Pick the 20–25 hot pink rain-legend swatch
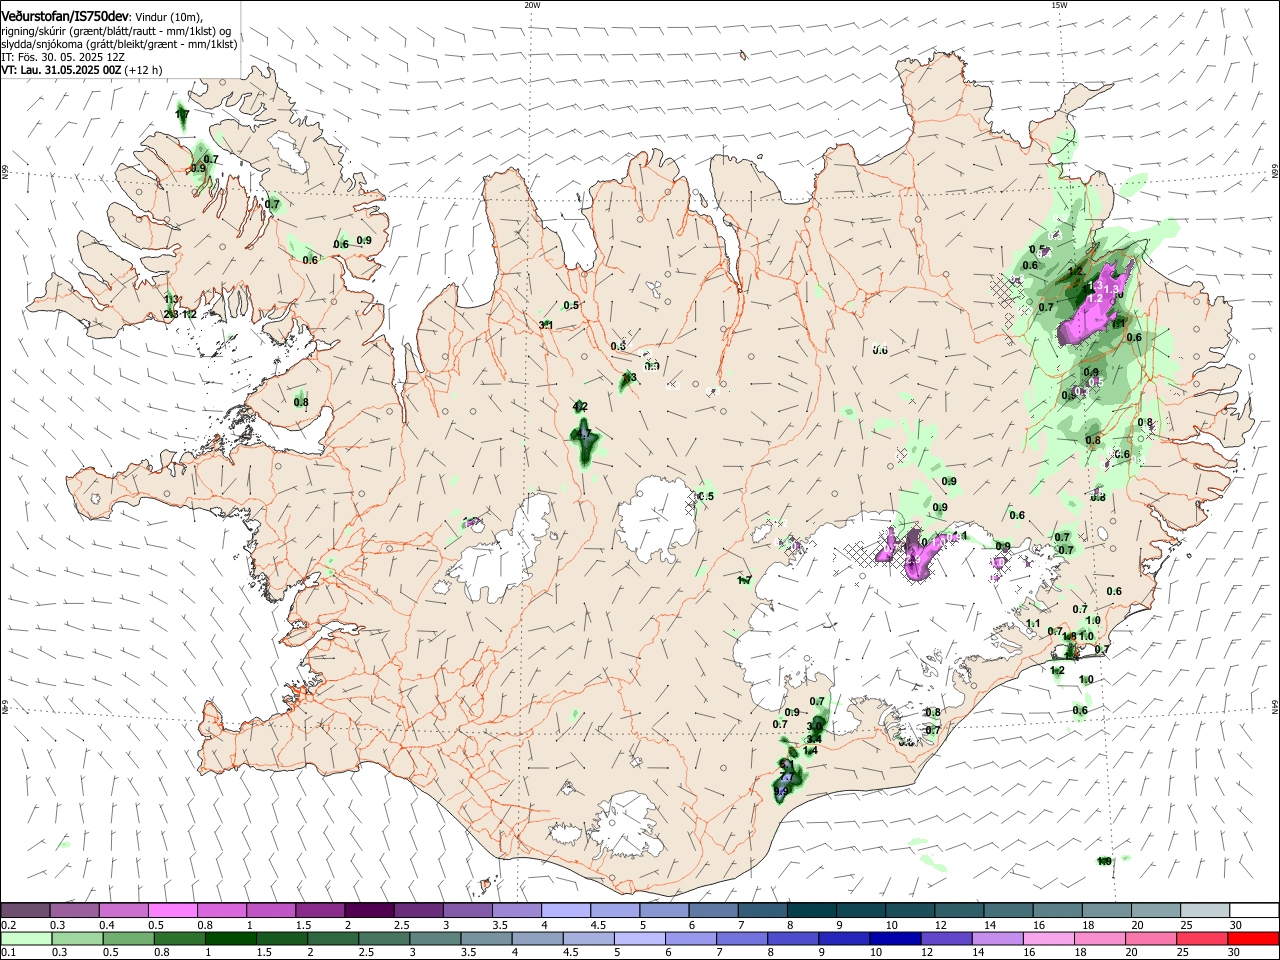 [x=1149, y=938]
